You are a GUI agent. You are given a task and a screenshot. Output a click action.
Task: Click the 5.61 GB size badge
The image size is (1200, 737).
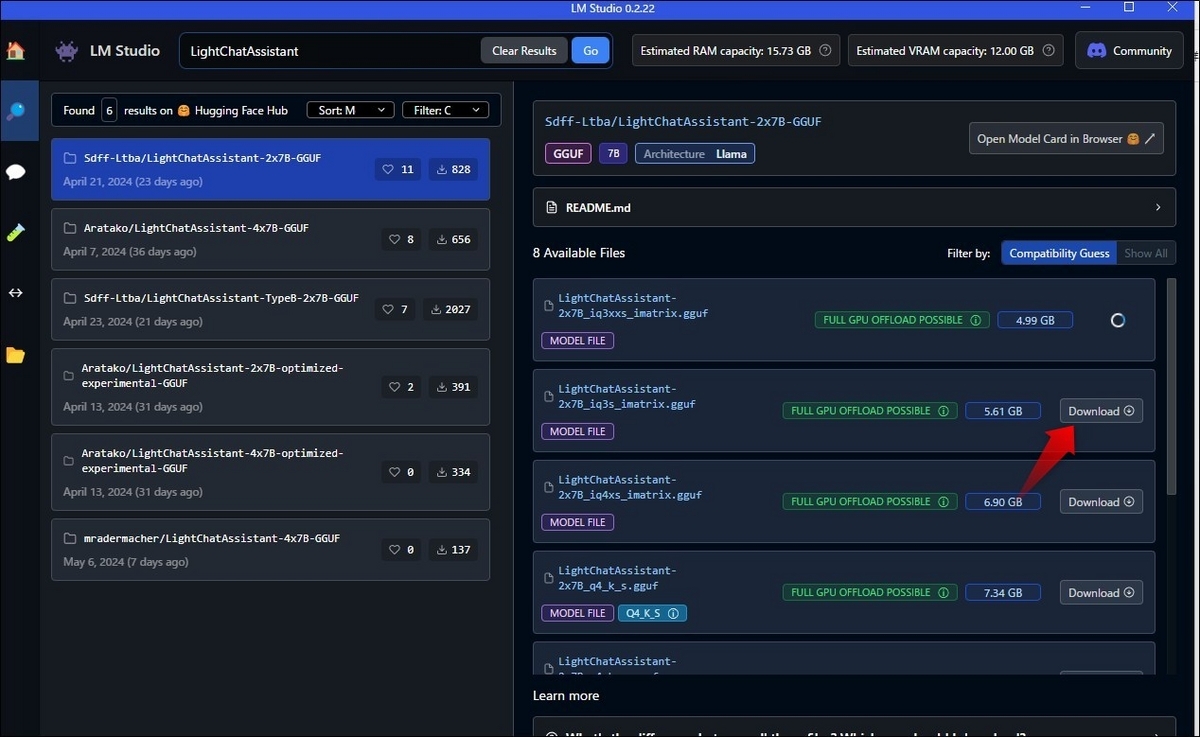[x=1003, y=411]
